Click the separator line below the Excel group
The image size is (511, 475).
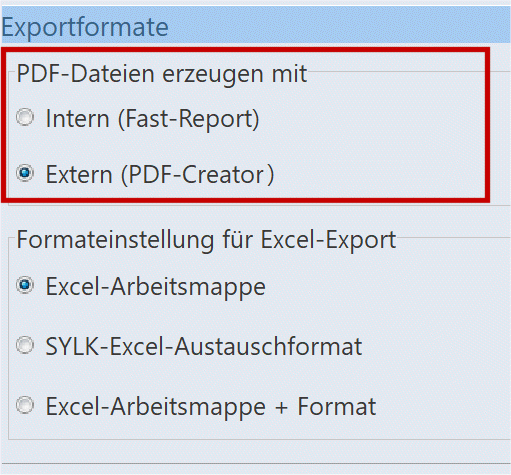[x=255, y=463]
